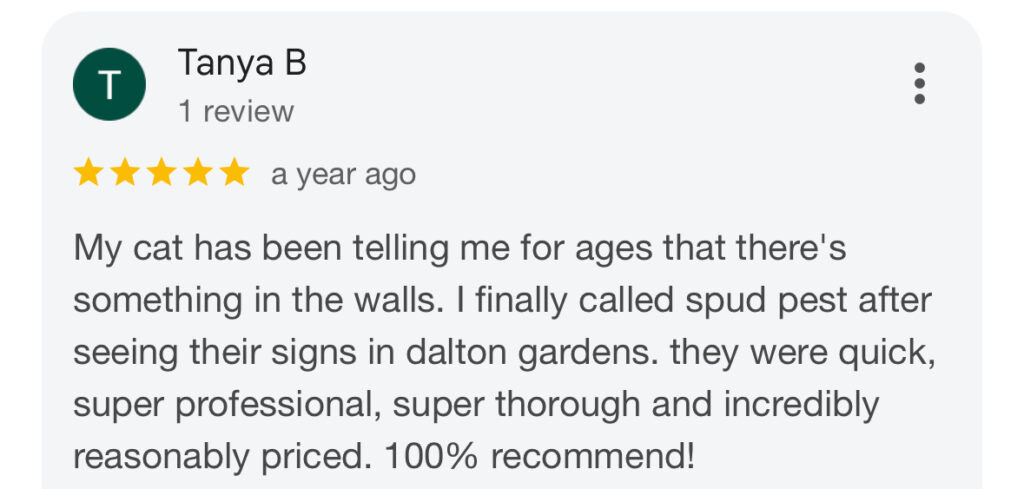
Task: Click the phrase "super professional"
Action: tap(226, 405)
